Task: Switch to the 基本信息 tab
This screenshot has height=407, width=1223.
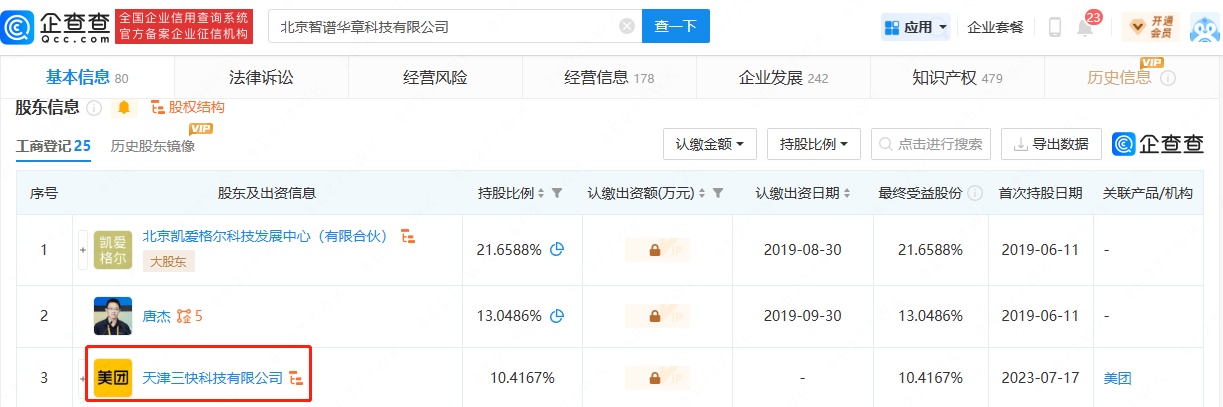Action: pos(87,78)
